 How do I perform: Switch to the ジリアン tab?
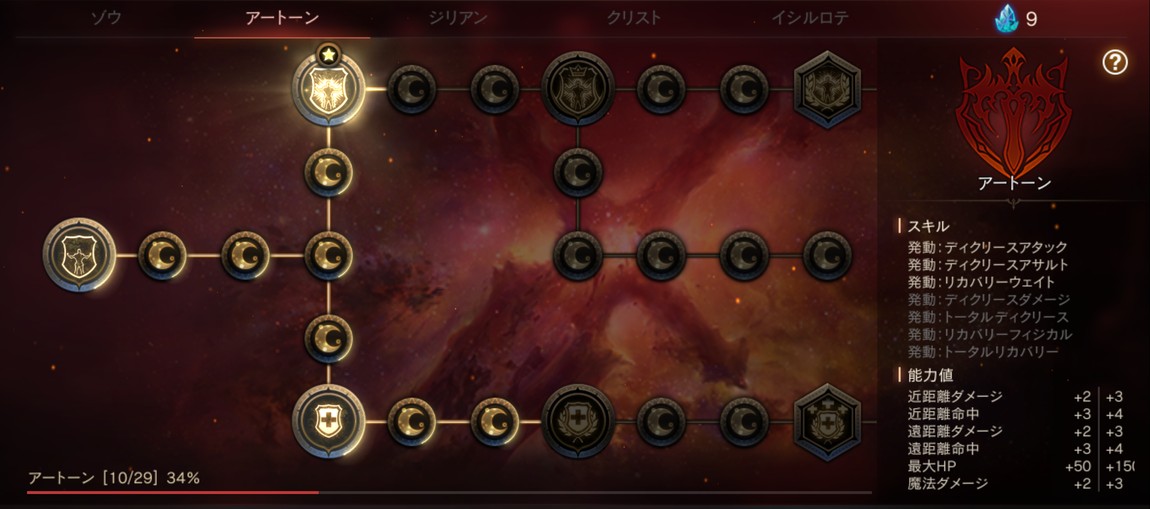click(458, 18)
